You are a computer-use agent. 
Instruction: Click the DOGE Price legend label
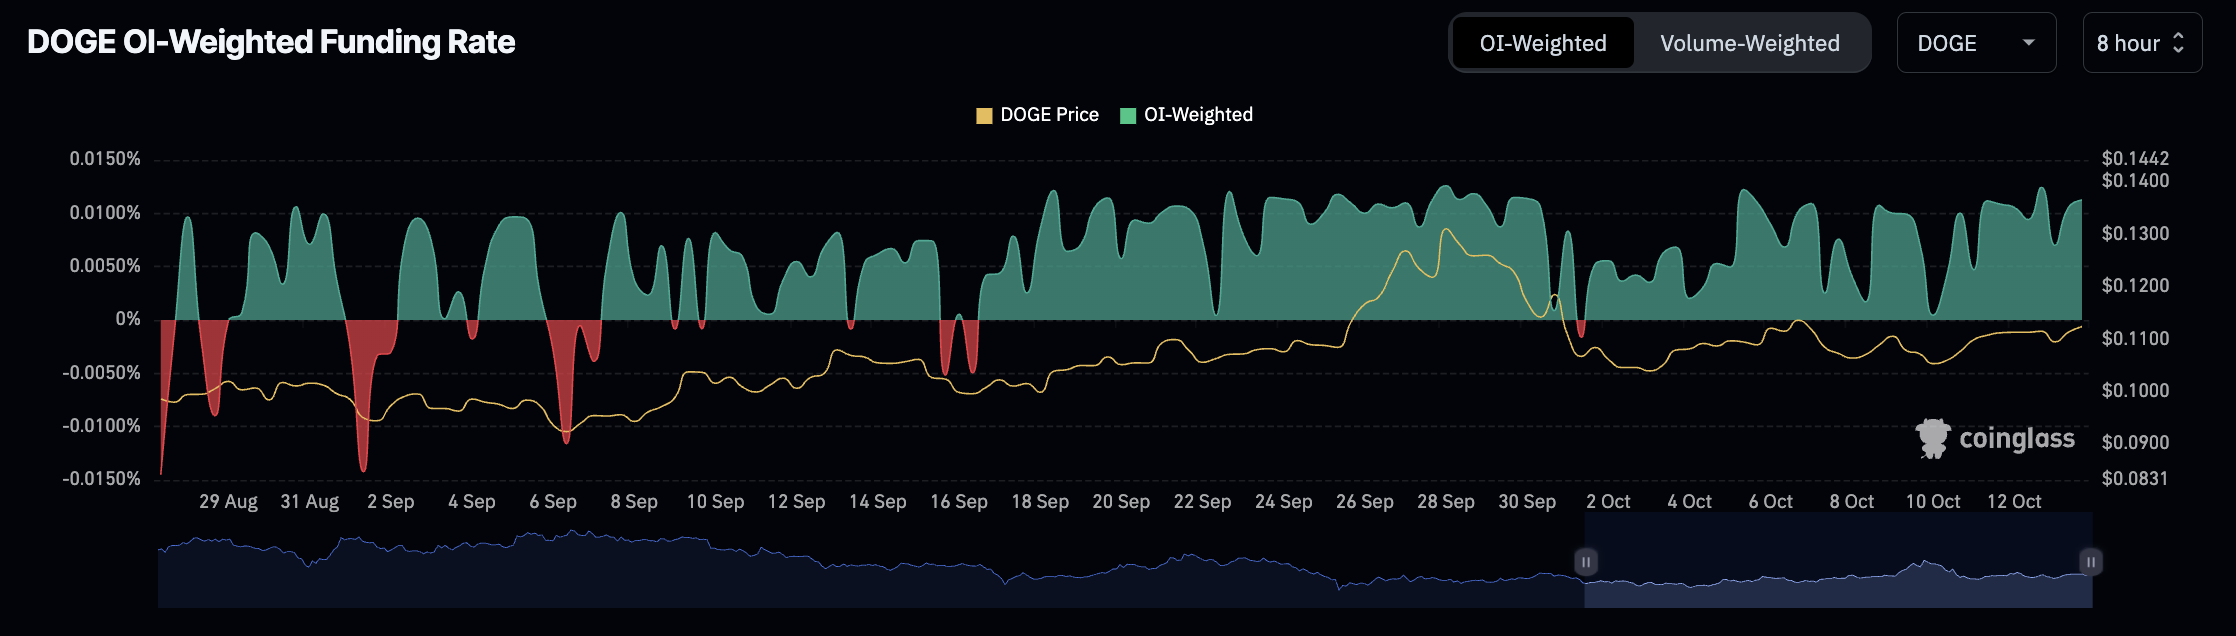coord(1050,115)
